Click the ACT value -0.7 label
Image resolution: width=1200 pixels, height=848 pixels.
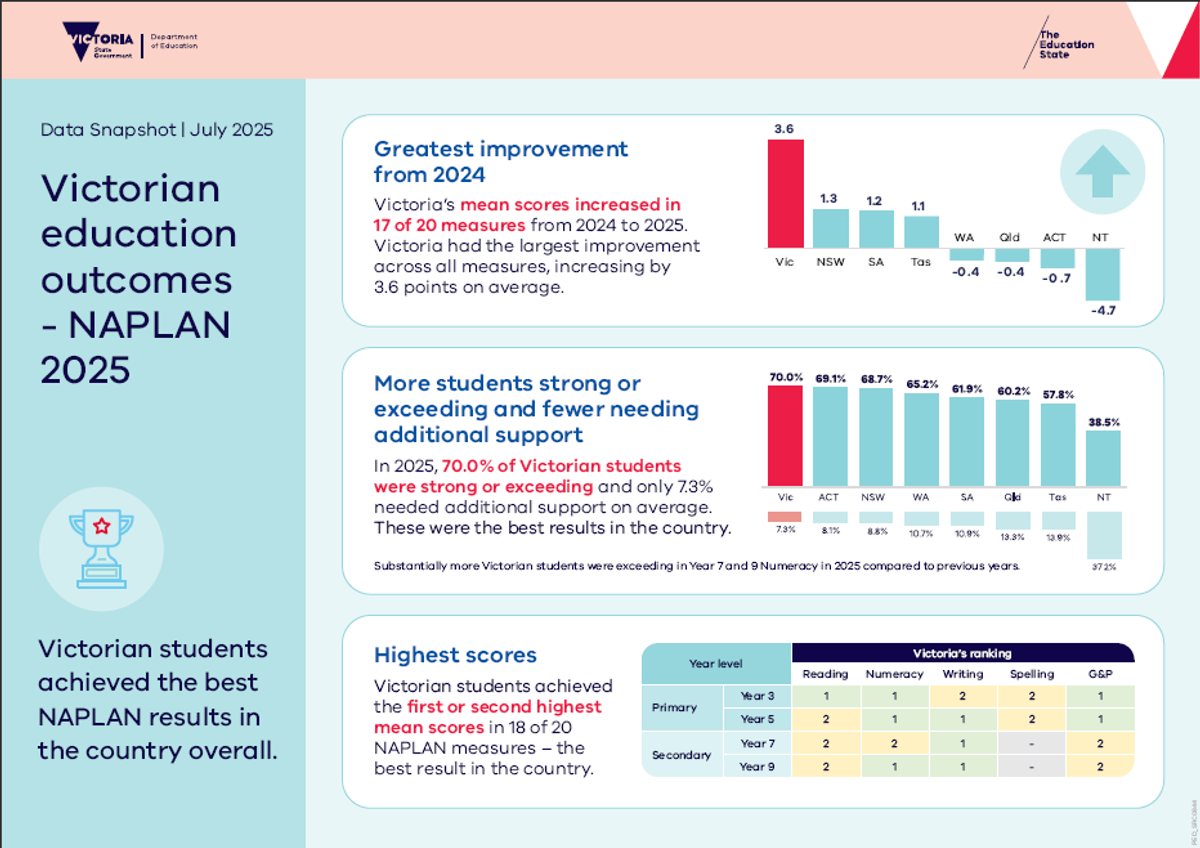(1059, 277)
